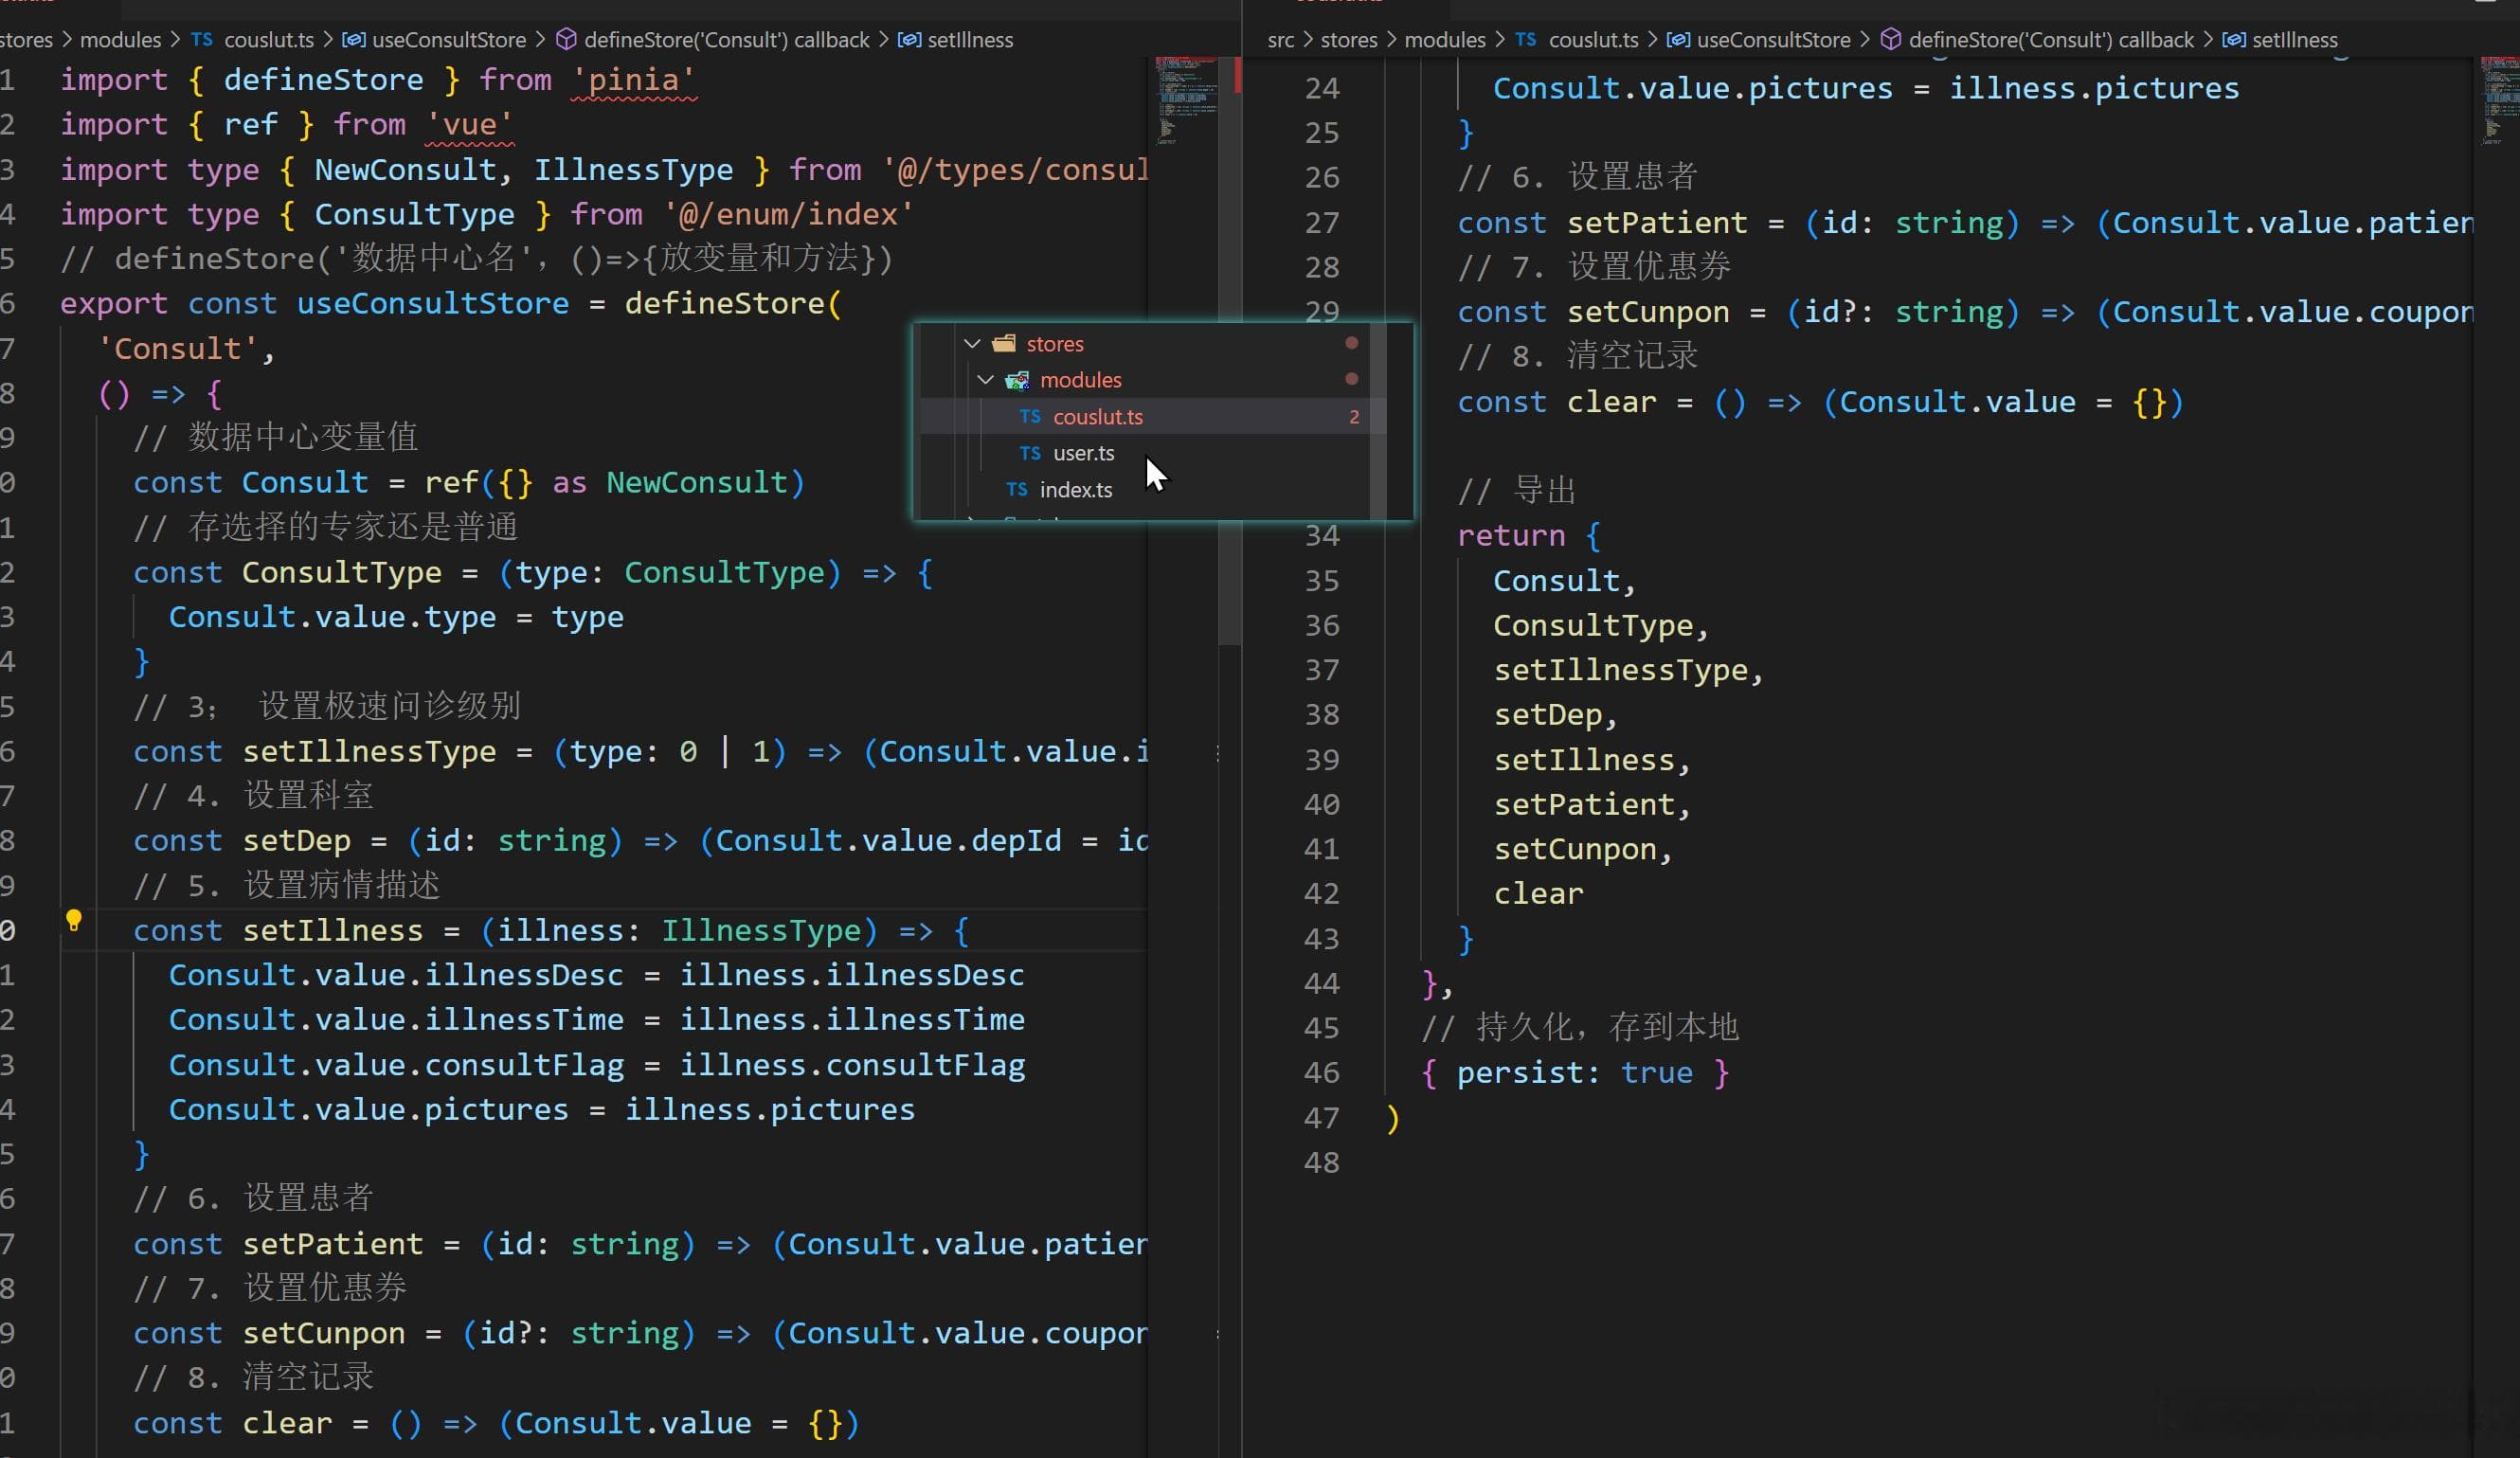The height and width of the screenshot is (1458, 2520).
Task: Click the left editor vertical scrollbar slider
Action: 1230,350
